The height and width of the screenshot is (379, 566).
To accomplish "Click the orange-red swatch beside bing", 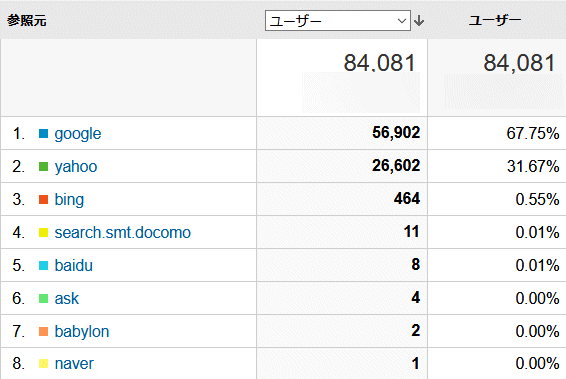I will coord(43,200).
